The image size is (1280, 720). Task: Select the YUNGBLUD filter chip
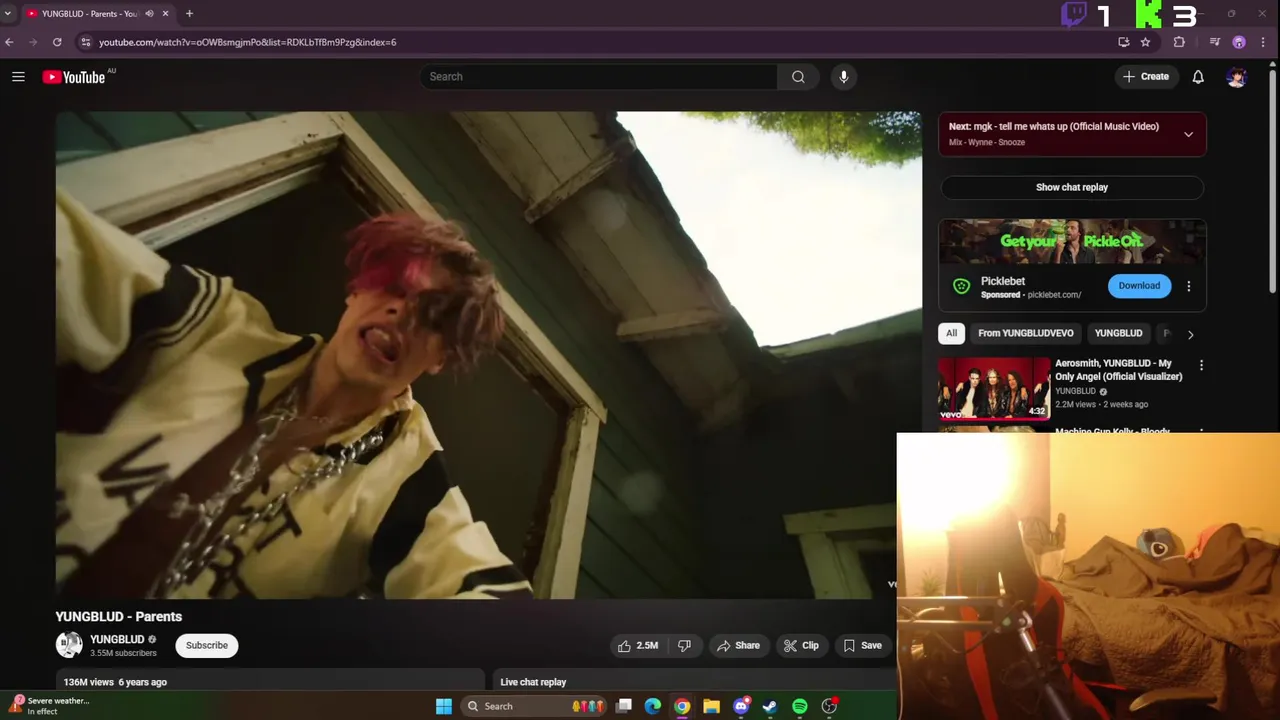click(x=1118, y=333)
